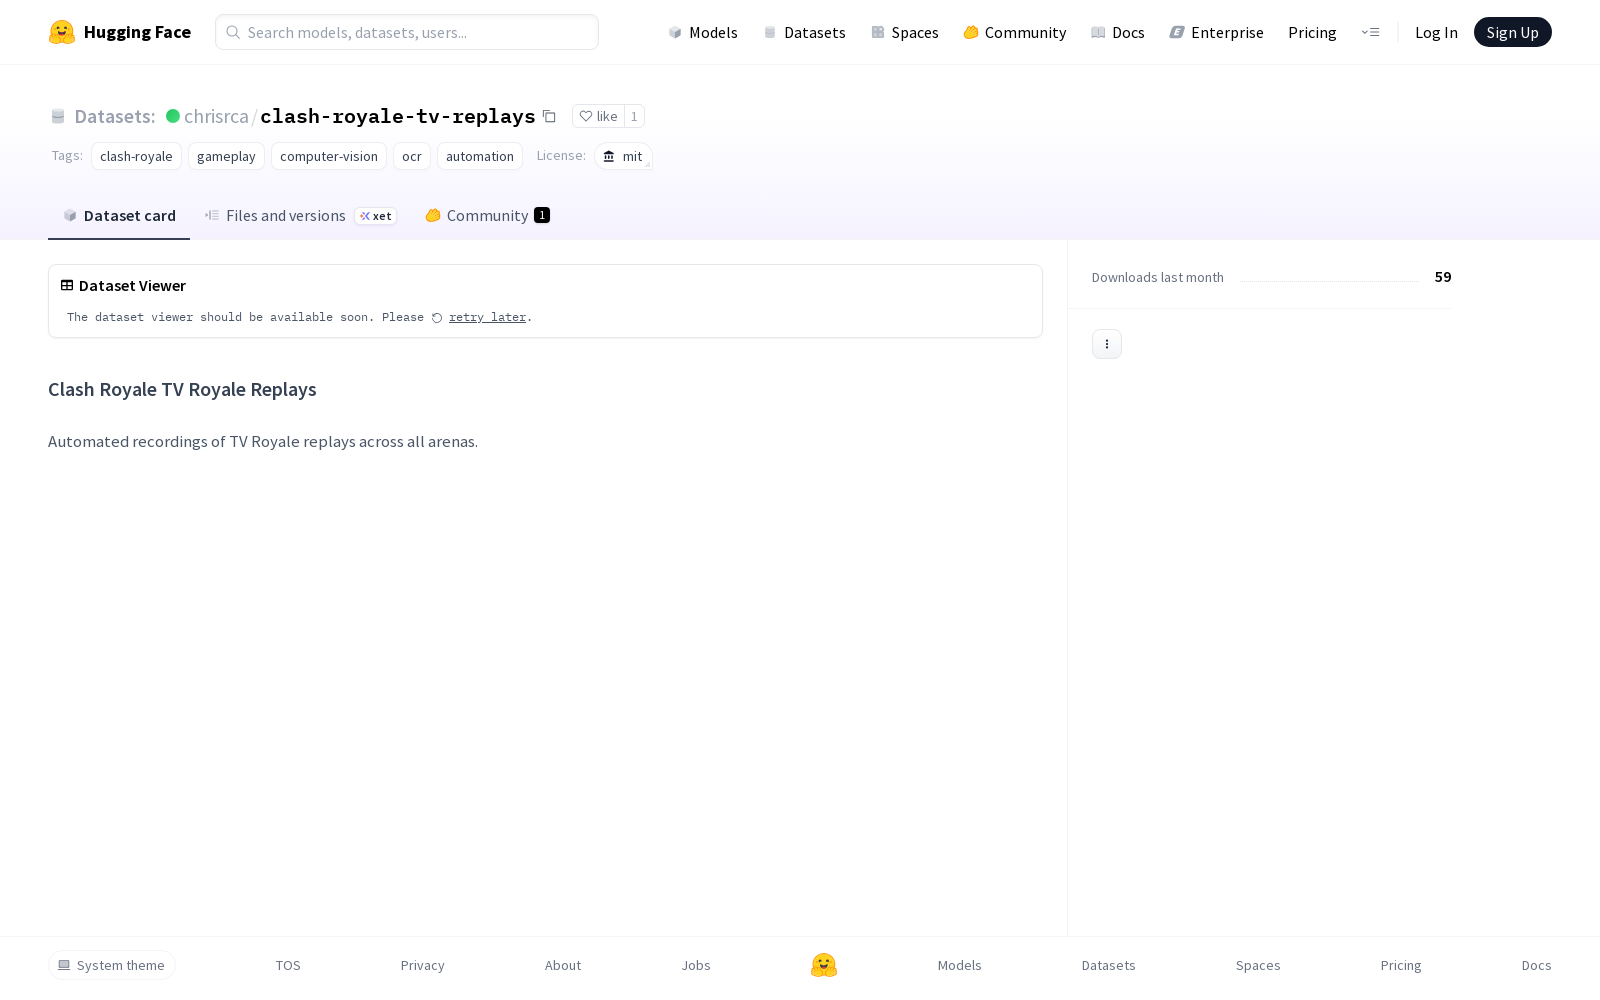
Task: Open Pricing in the top navigation
Action: pyautogui.click(x=1312, y=32)
